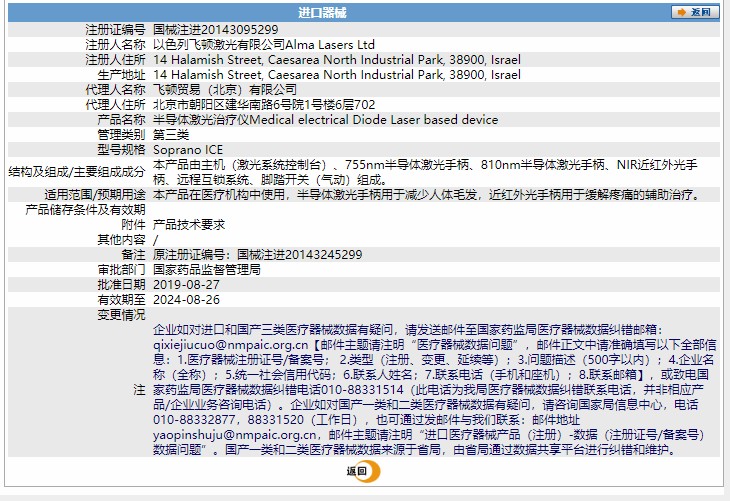Click attachment value 产品技术要求
Viewport: 730px width, 501px height.
click(189, 224)
